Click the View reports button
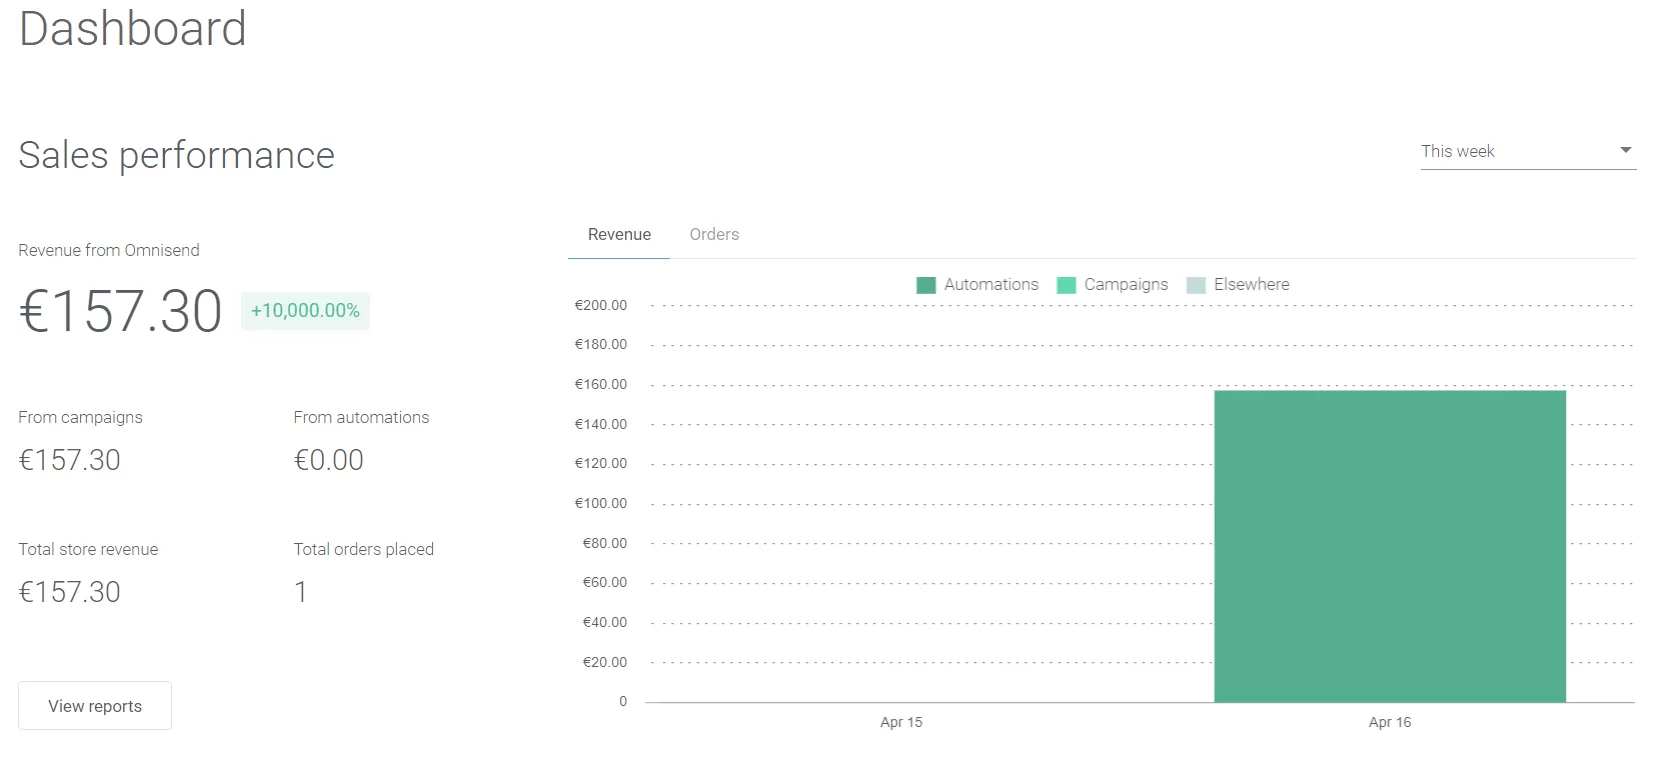The image size is (1668, 760). tap(95, 706)
